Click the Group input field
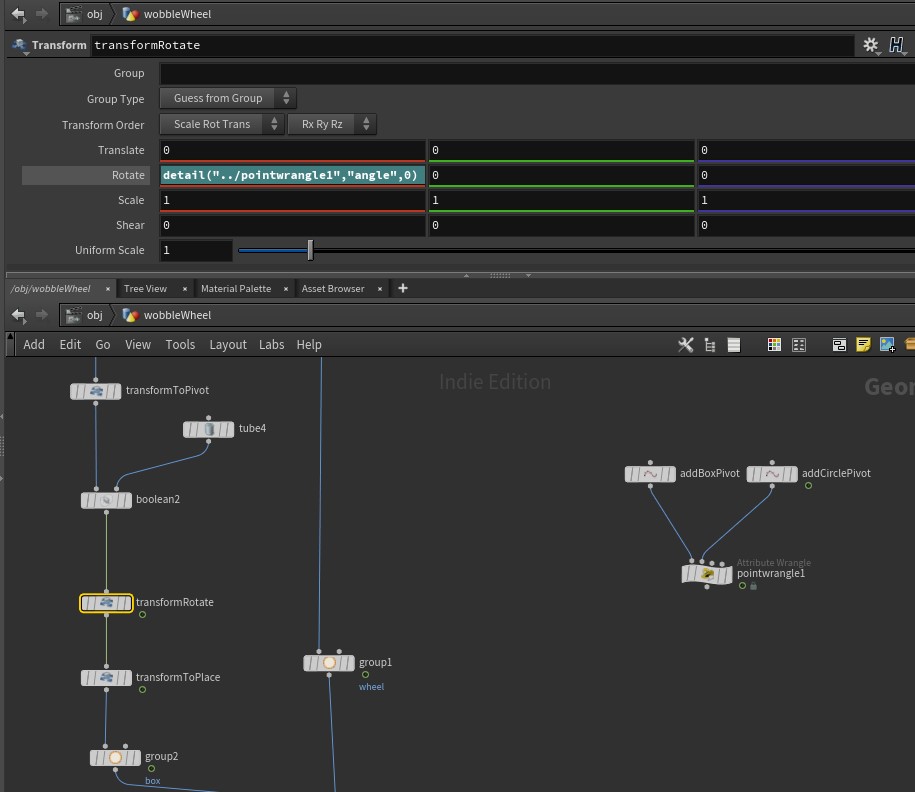Screen dimensions: 915x792 pyautogui.click(x=536, y=73)
